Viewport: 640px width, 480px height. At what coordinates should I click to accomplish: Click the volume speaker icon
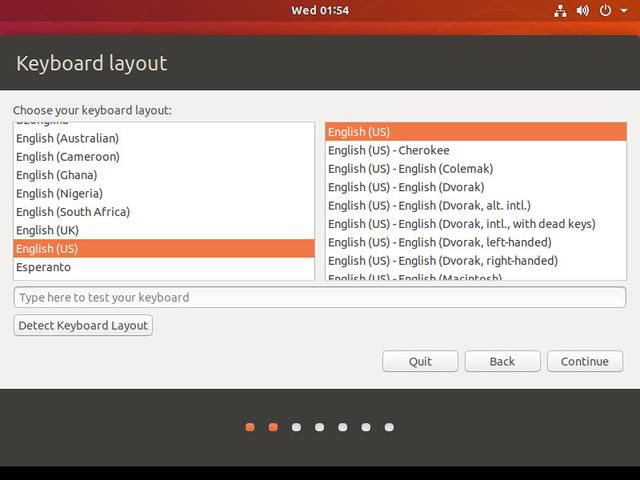pyautogui.click(x=583, y=11)
